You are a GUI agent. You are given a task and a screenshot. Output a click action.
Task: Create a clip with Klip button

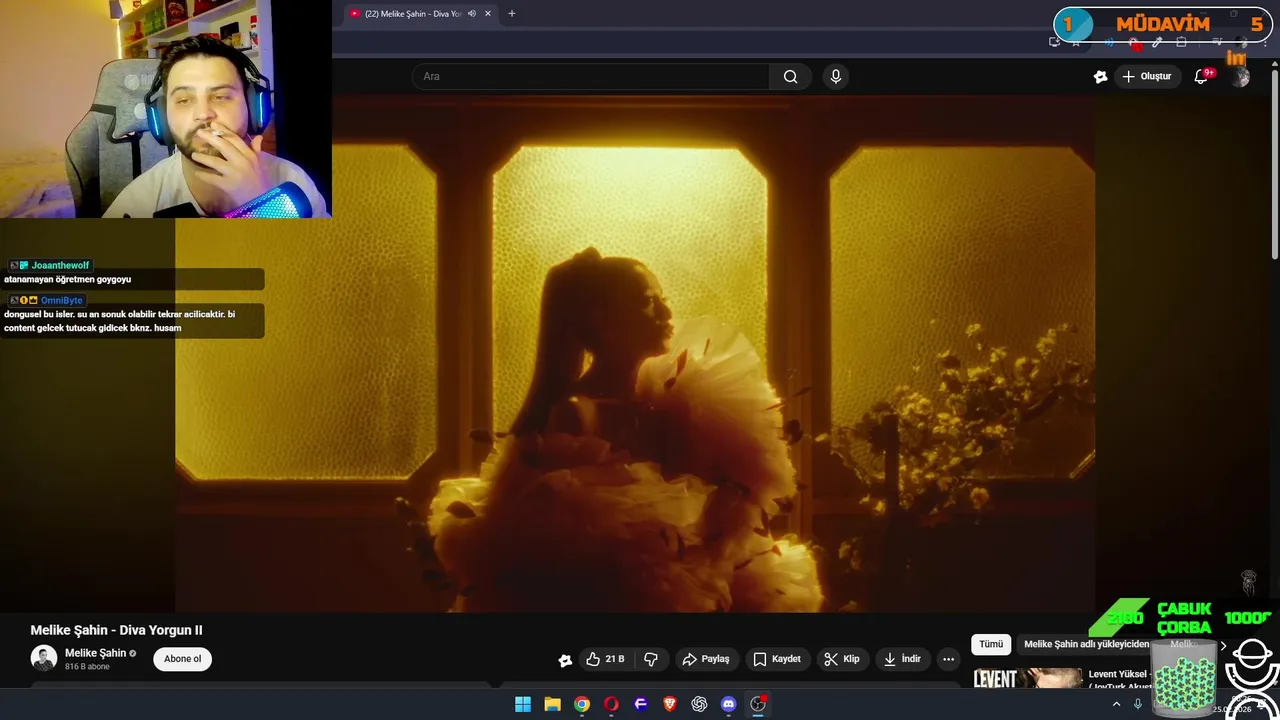[841, 659]
